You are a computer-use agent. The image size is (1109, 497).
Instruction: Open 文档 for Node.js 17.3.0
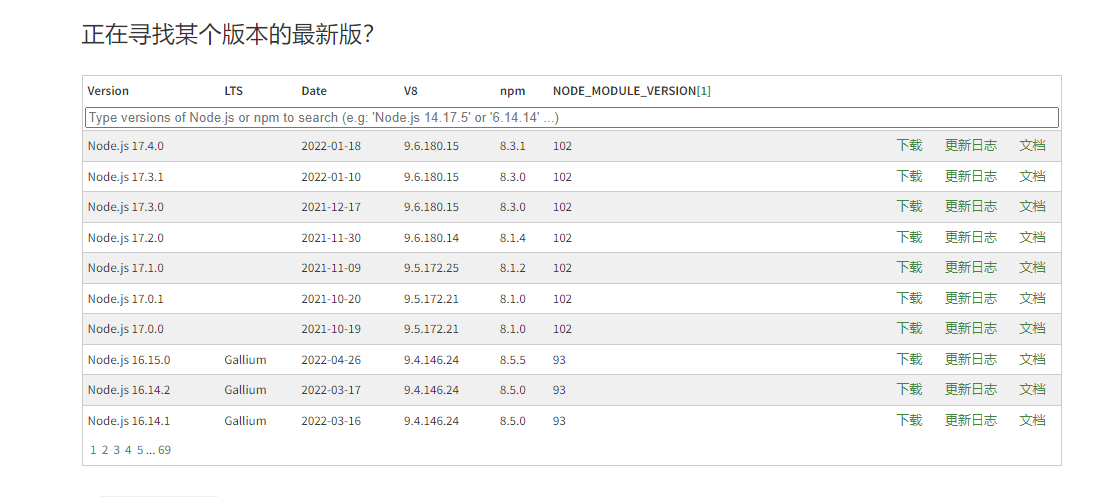pos(1032,206)
